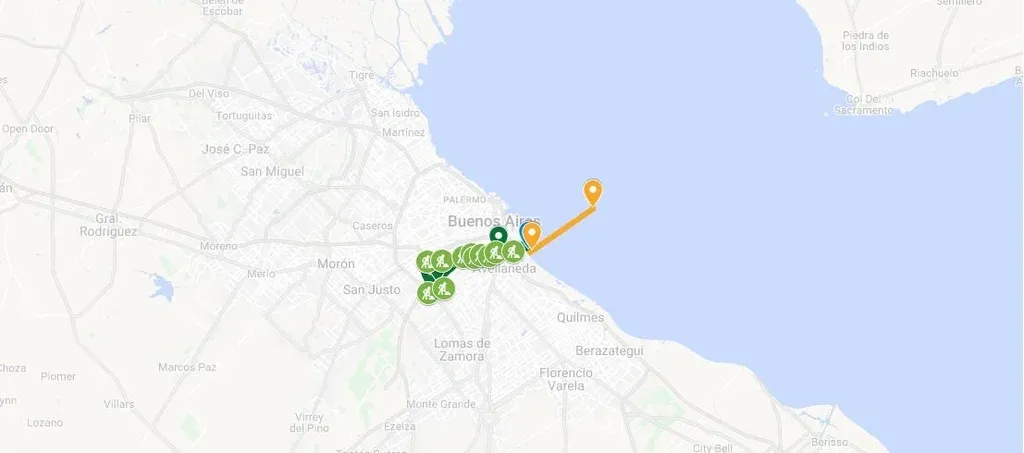Select the Quilmes map label
This screenshot has height=453, width=1024.
point(581,317)
